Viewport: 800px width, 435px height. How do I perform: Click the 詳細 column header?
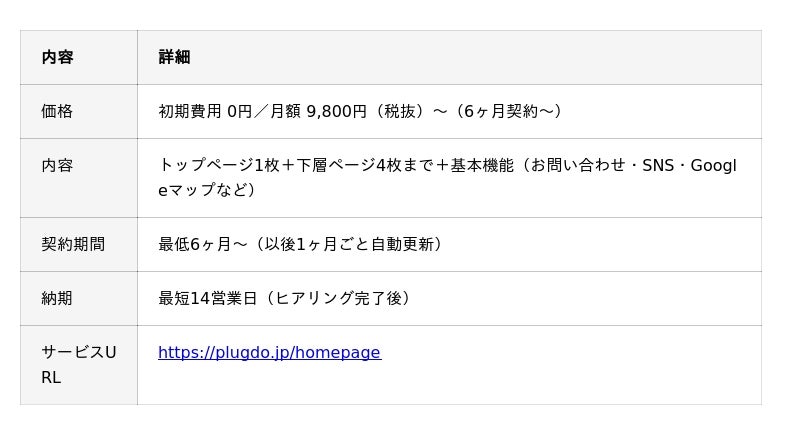coord(174,57)
